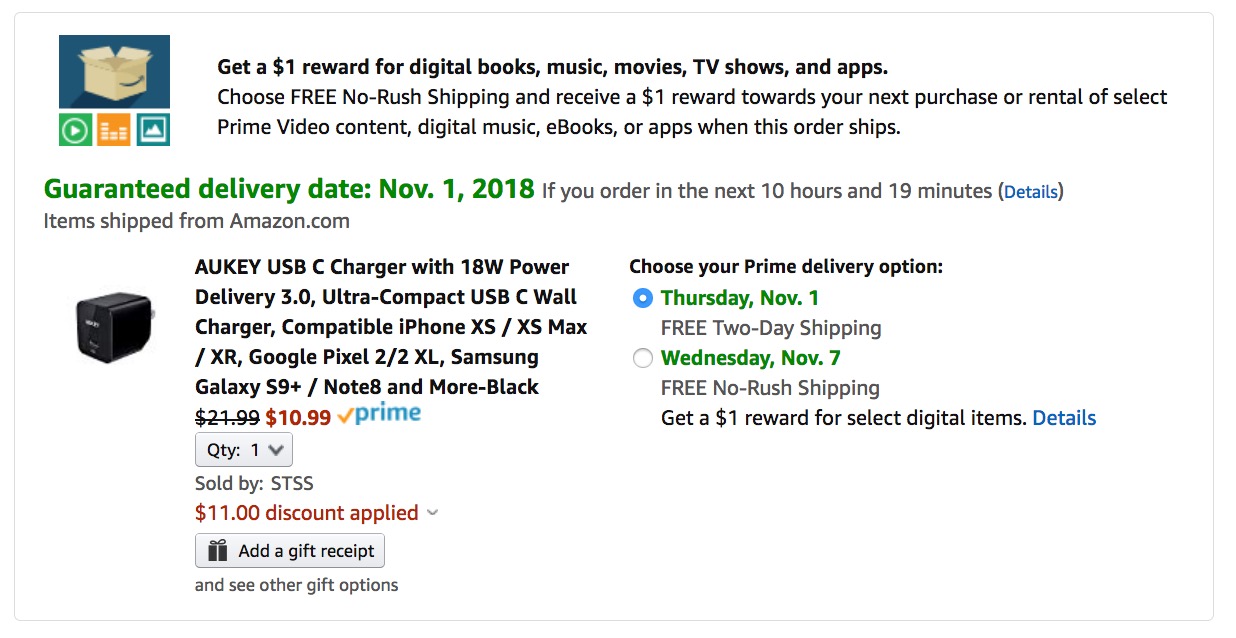This screenshot has height=638, width=1236.
Task: Click the Qty dropdown chevron arrow
Action: [277, 450]
